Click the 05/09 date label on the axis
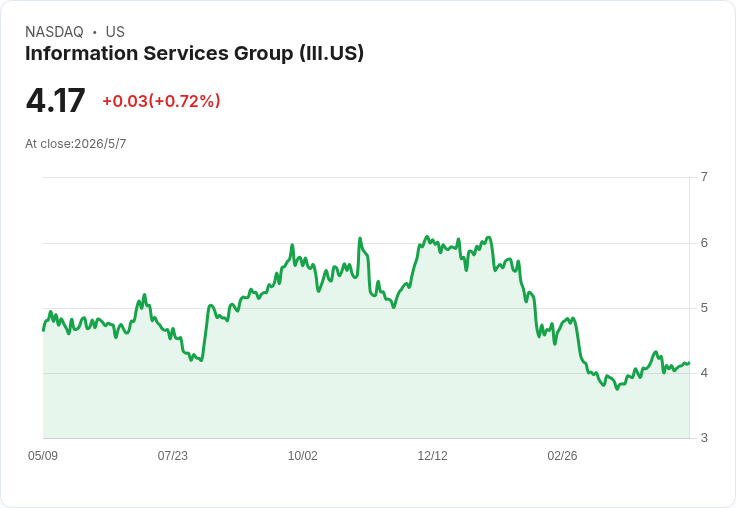Screen dimensions: 736x508 [x=43, y=455]
